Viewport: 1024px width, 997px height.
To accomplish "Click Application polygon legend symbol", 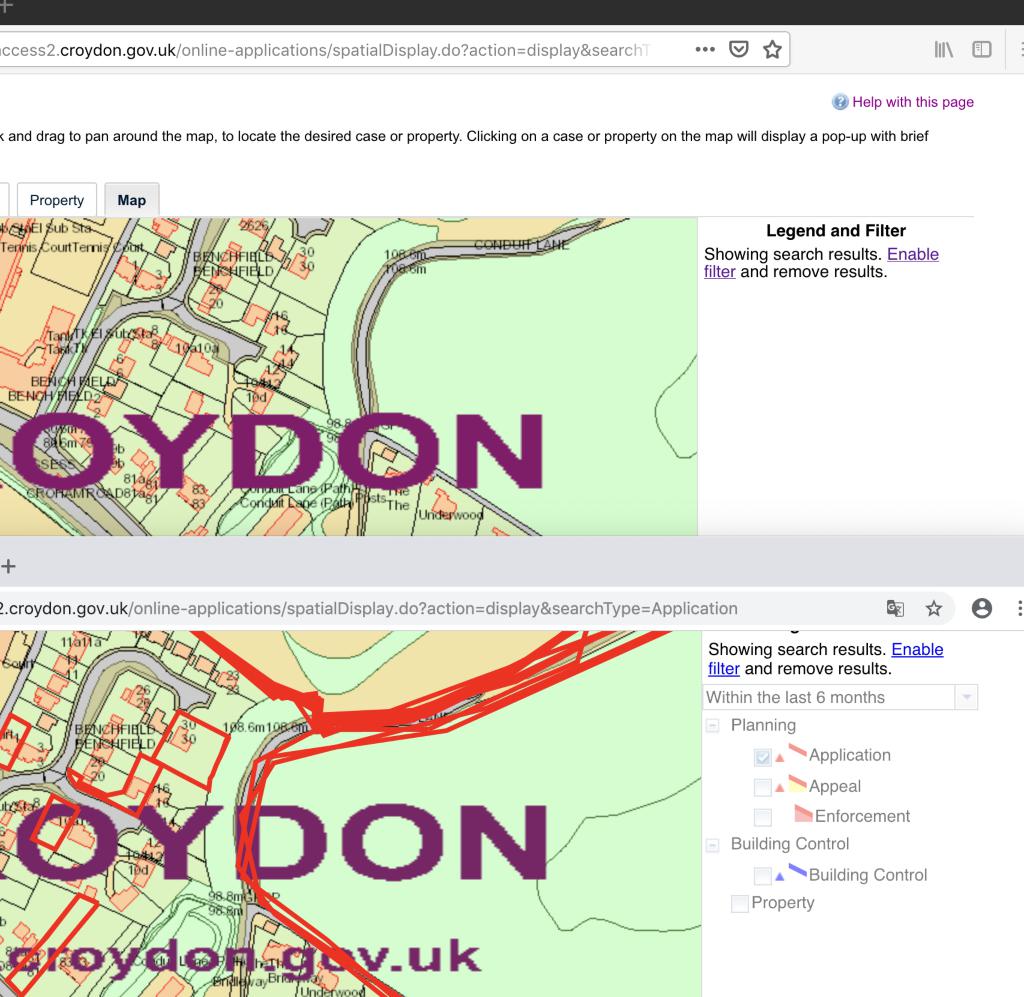I will (797, 750).
